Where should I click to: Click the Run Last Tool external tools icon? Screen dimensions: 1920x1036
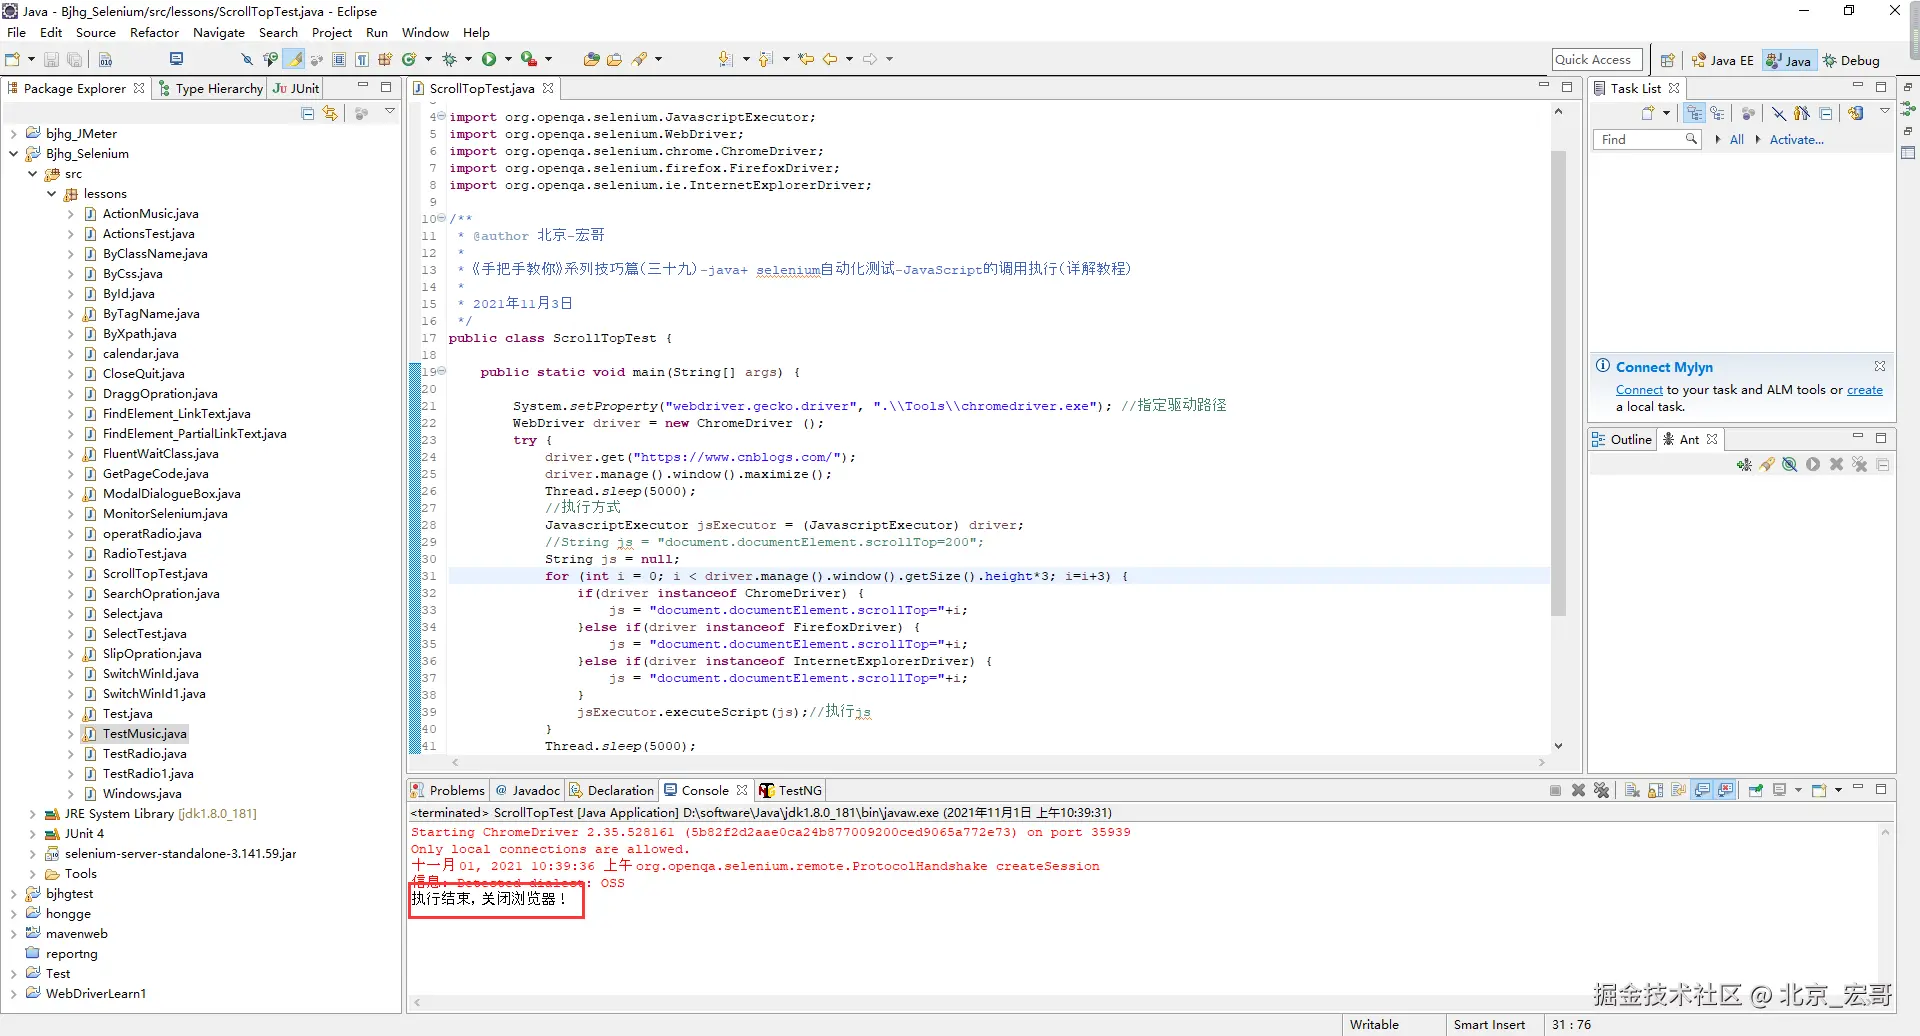point(529,60)
